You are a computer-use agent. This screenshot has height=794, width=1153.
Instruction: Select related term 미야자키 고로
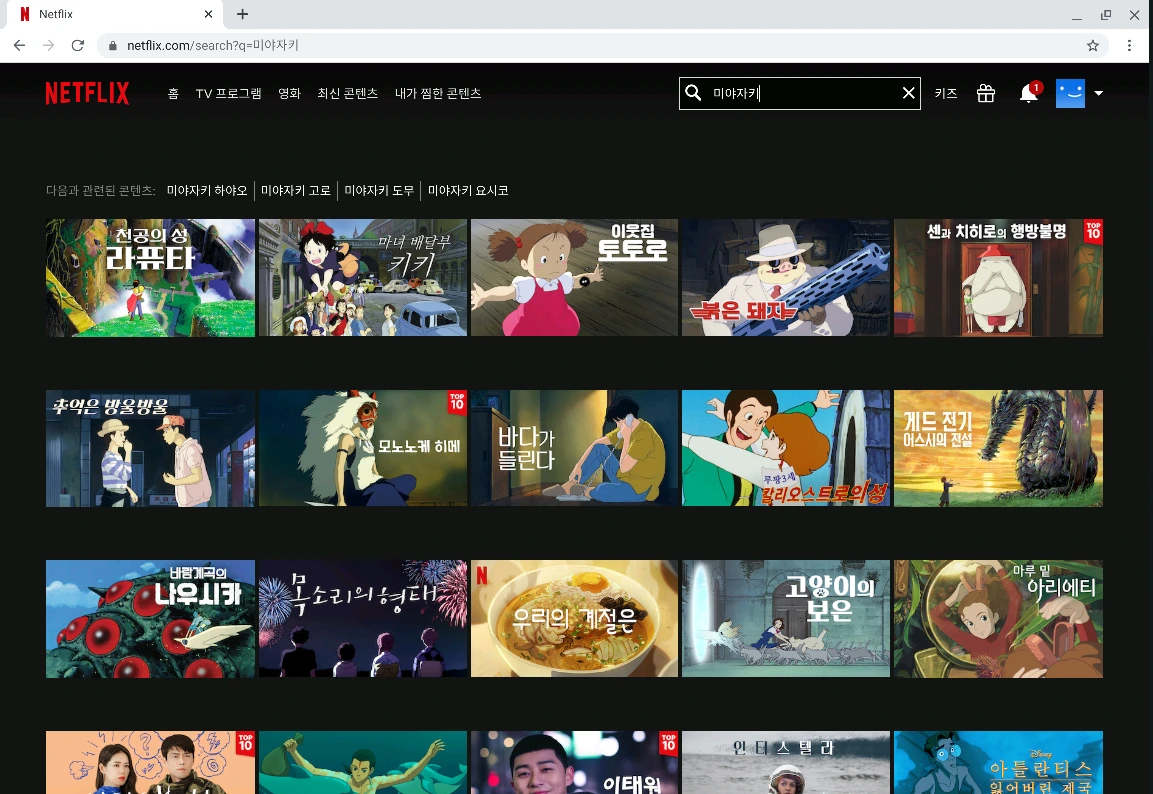(x=296, y=190)
